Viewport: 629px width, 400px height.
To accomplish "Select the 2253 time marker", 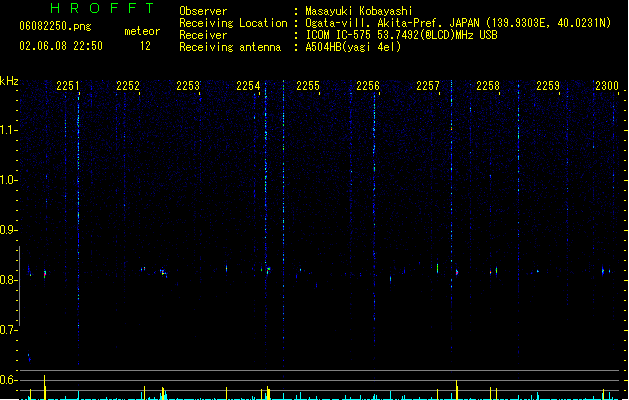I will click(x=188, y=86).
